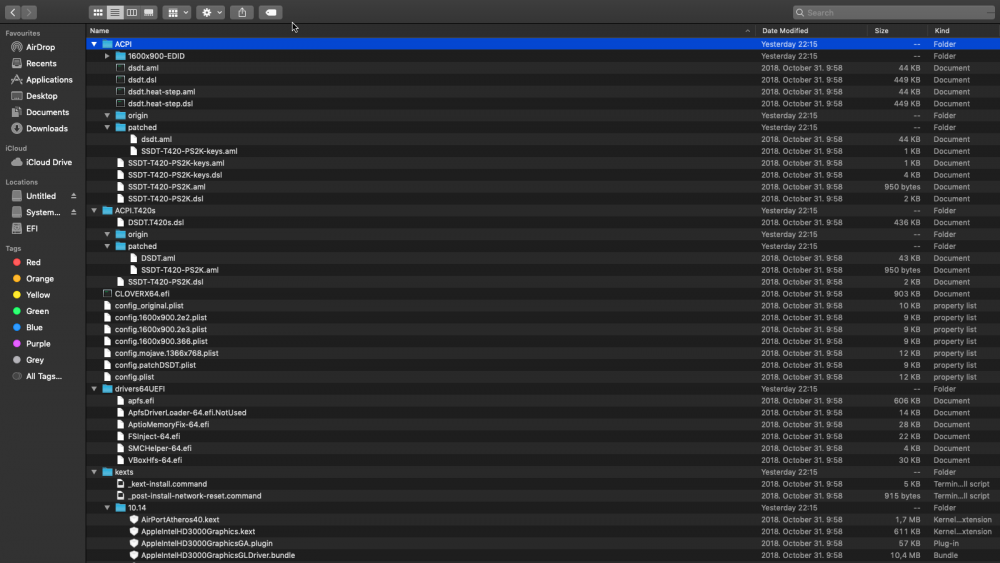
Task: Go forward using the forward arrow button
Action: pyautogui.click(x=29, y=12)
